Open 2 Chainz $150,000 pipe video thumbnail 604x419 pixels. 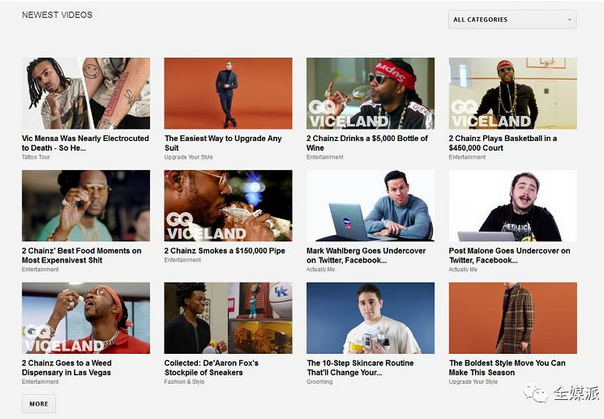coord(228,206)
